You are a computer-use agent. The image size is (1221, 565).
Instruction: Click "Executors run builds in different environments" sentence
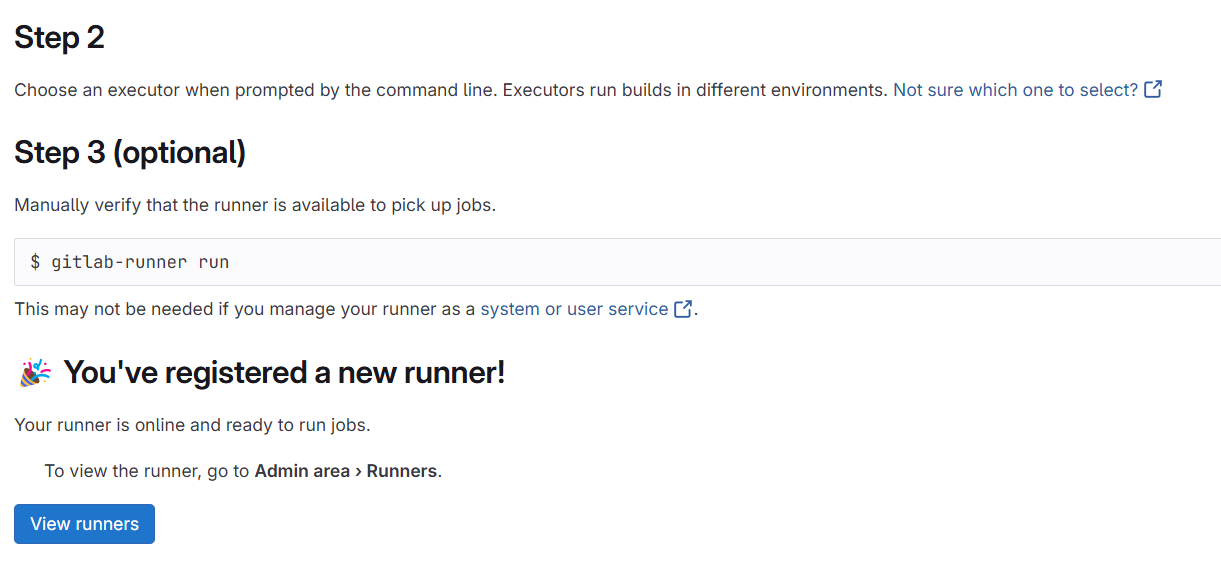(694, 90)
